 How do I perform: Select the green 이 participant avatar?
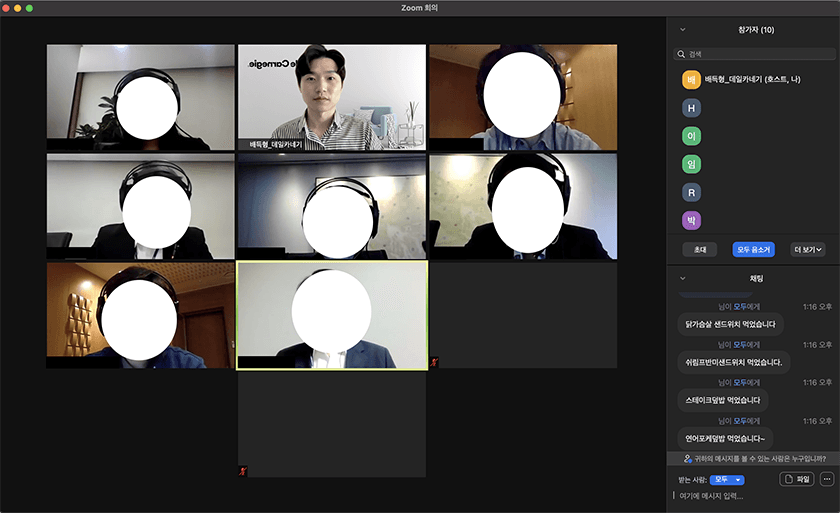tap(691, 136)
